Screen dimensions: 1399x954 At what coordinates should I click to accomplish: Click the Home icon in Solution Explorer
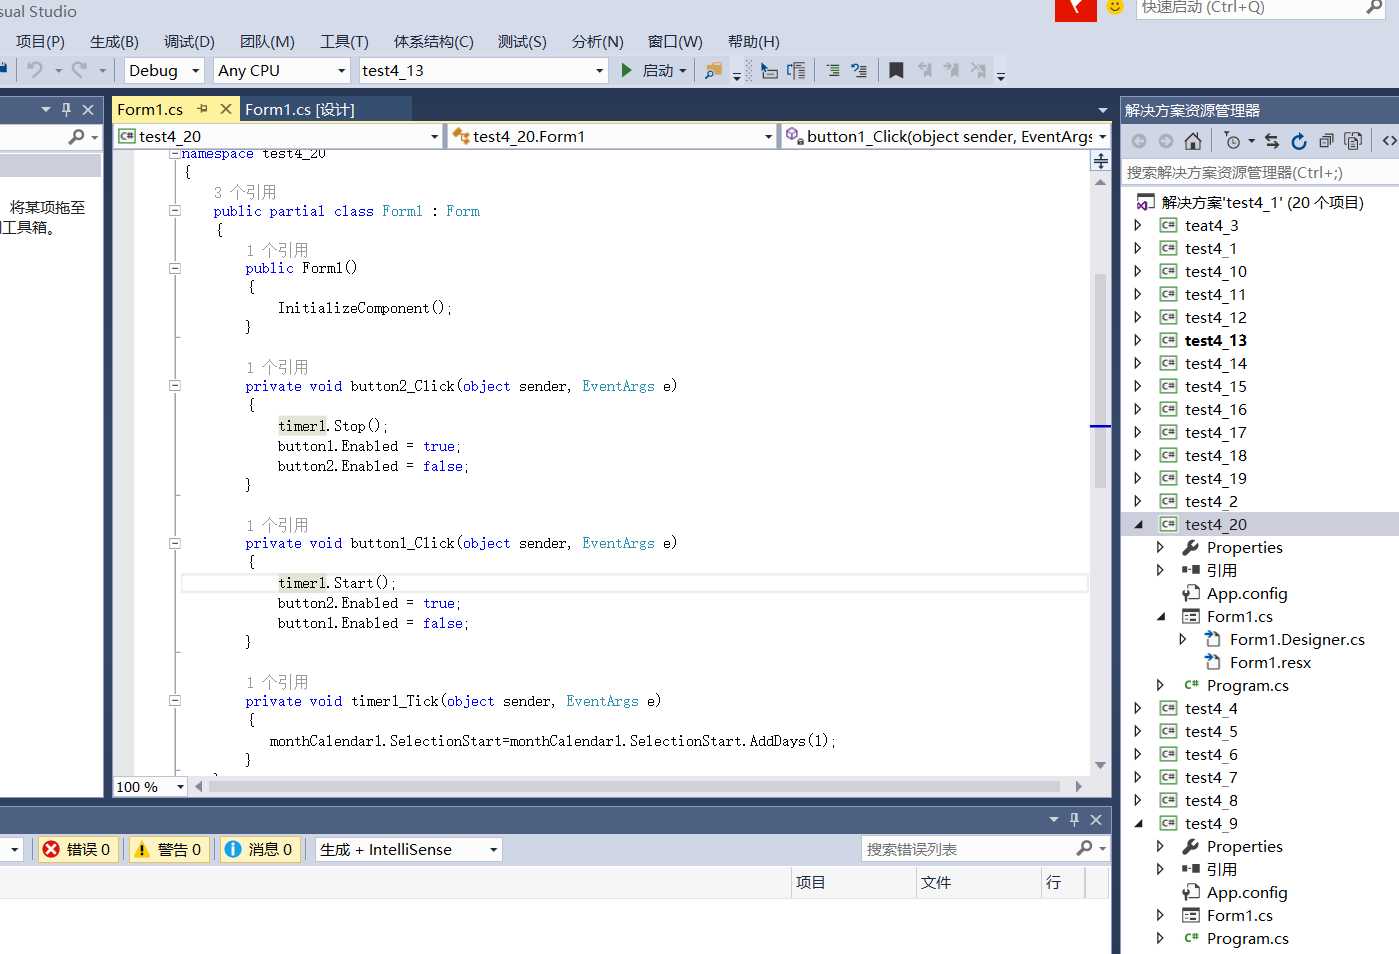[x=1192, y=141]
